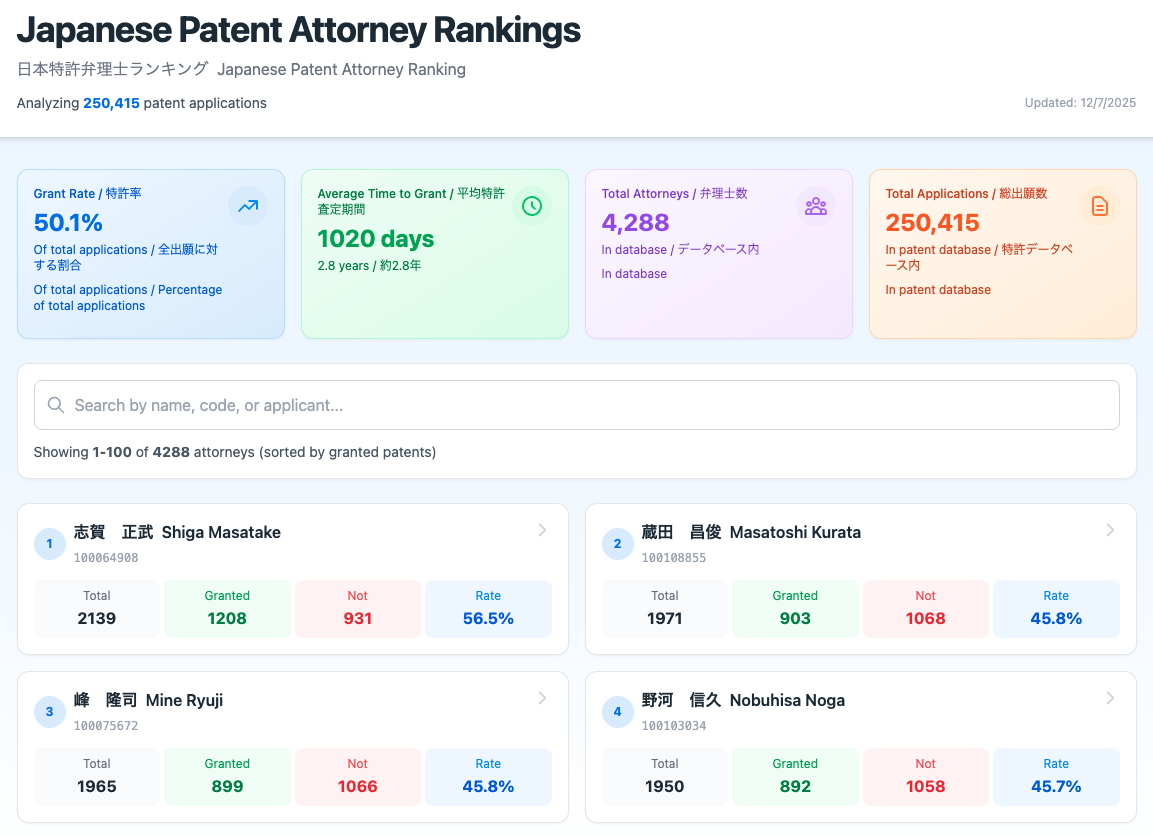This screenshot has height=835, width=1153.
Task: Click the document icon on Total Applications card
Action: coord(1100,205)
